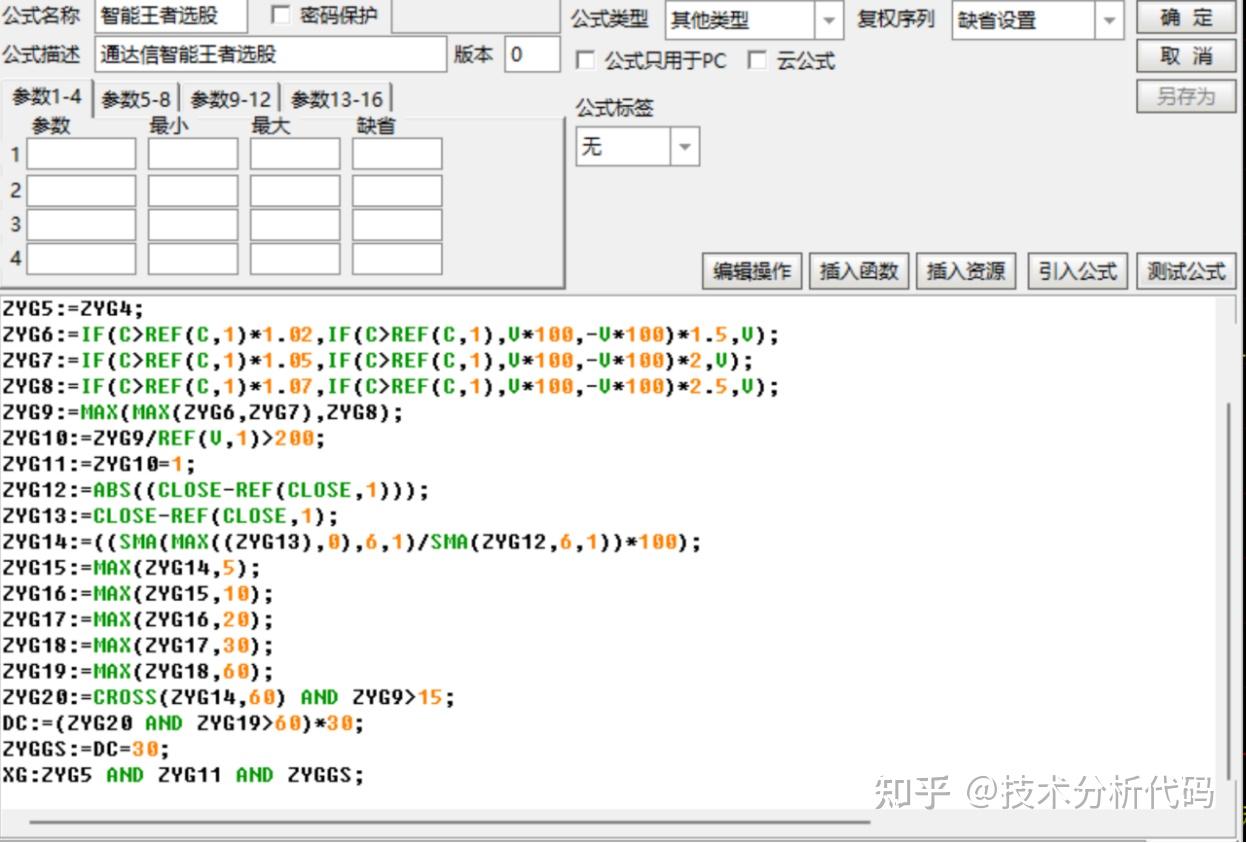Screen dimensions: 1246x843
Task: Click the 插入函数 button
Action: (859, 271)
